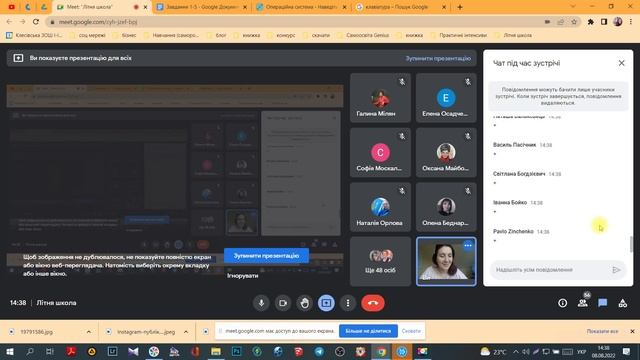
Task: Open Клесівська ЗОШ bookmark
Action: pos(35,36)
